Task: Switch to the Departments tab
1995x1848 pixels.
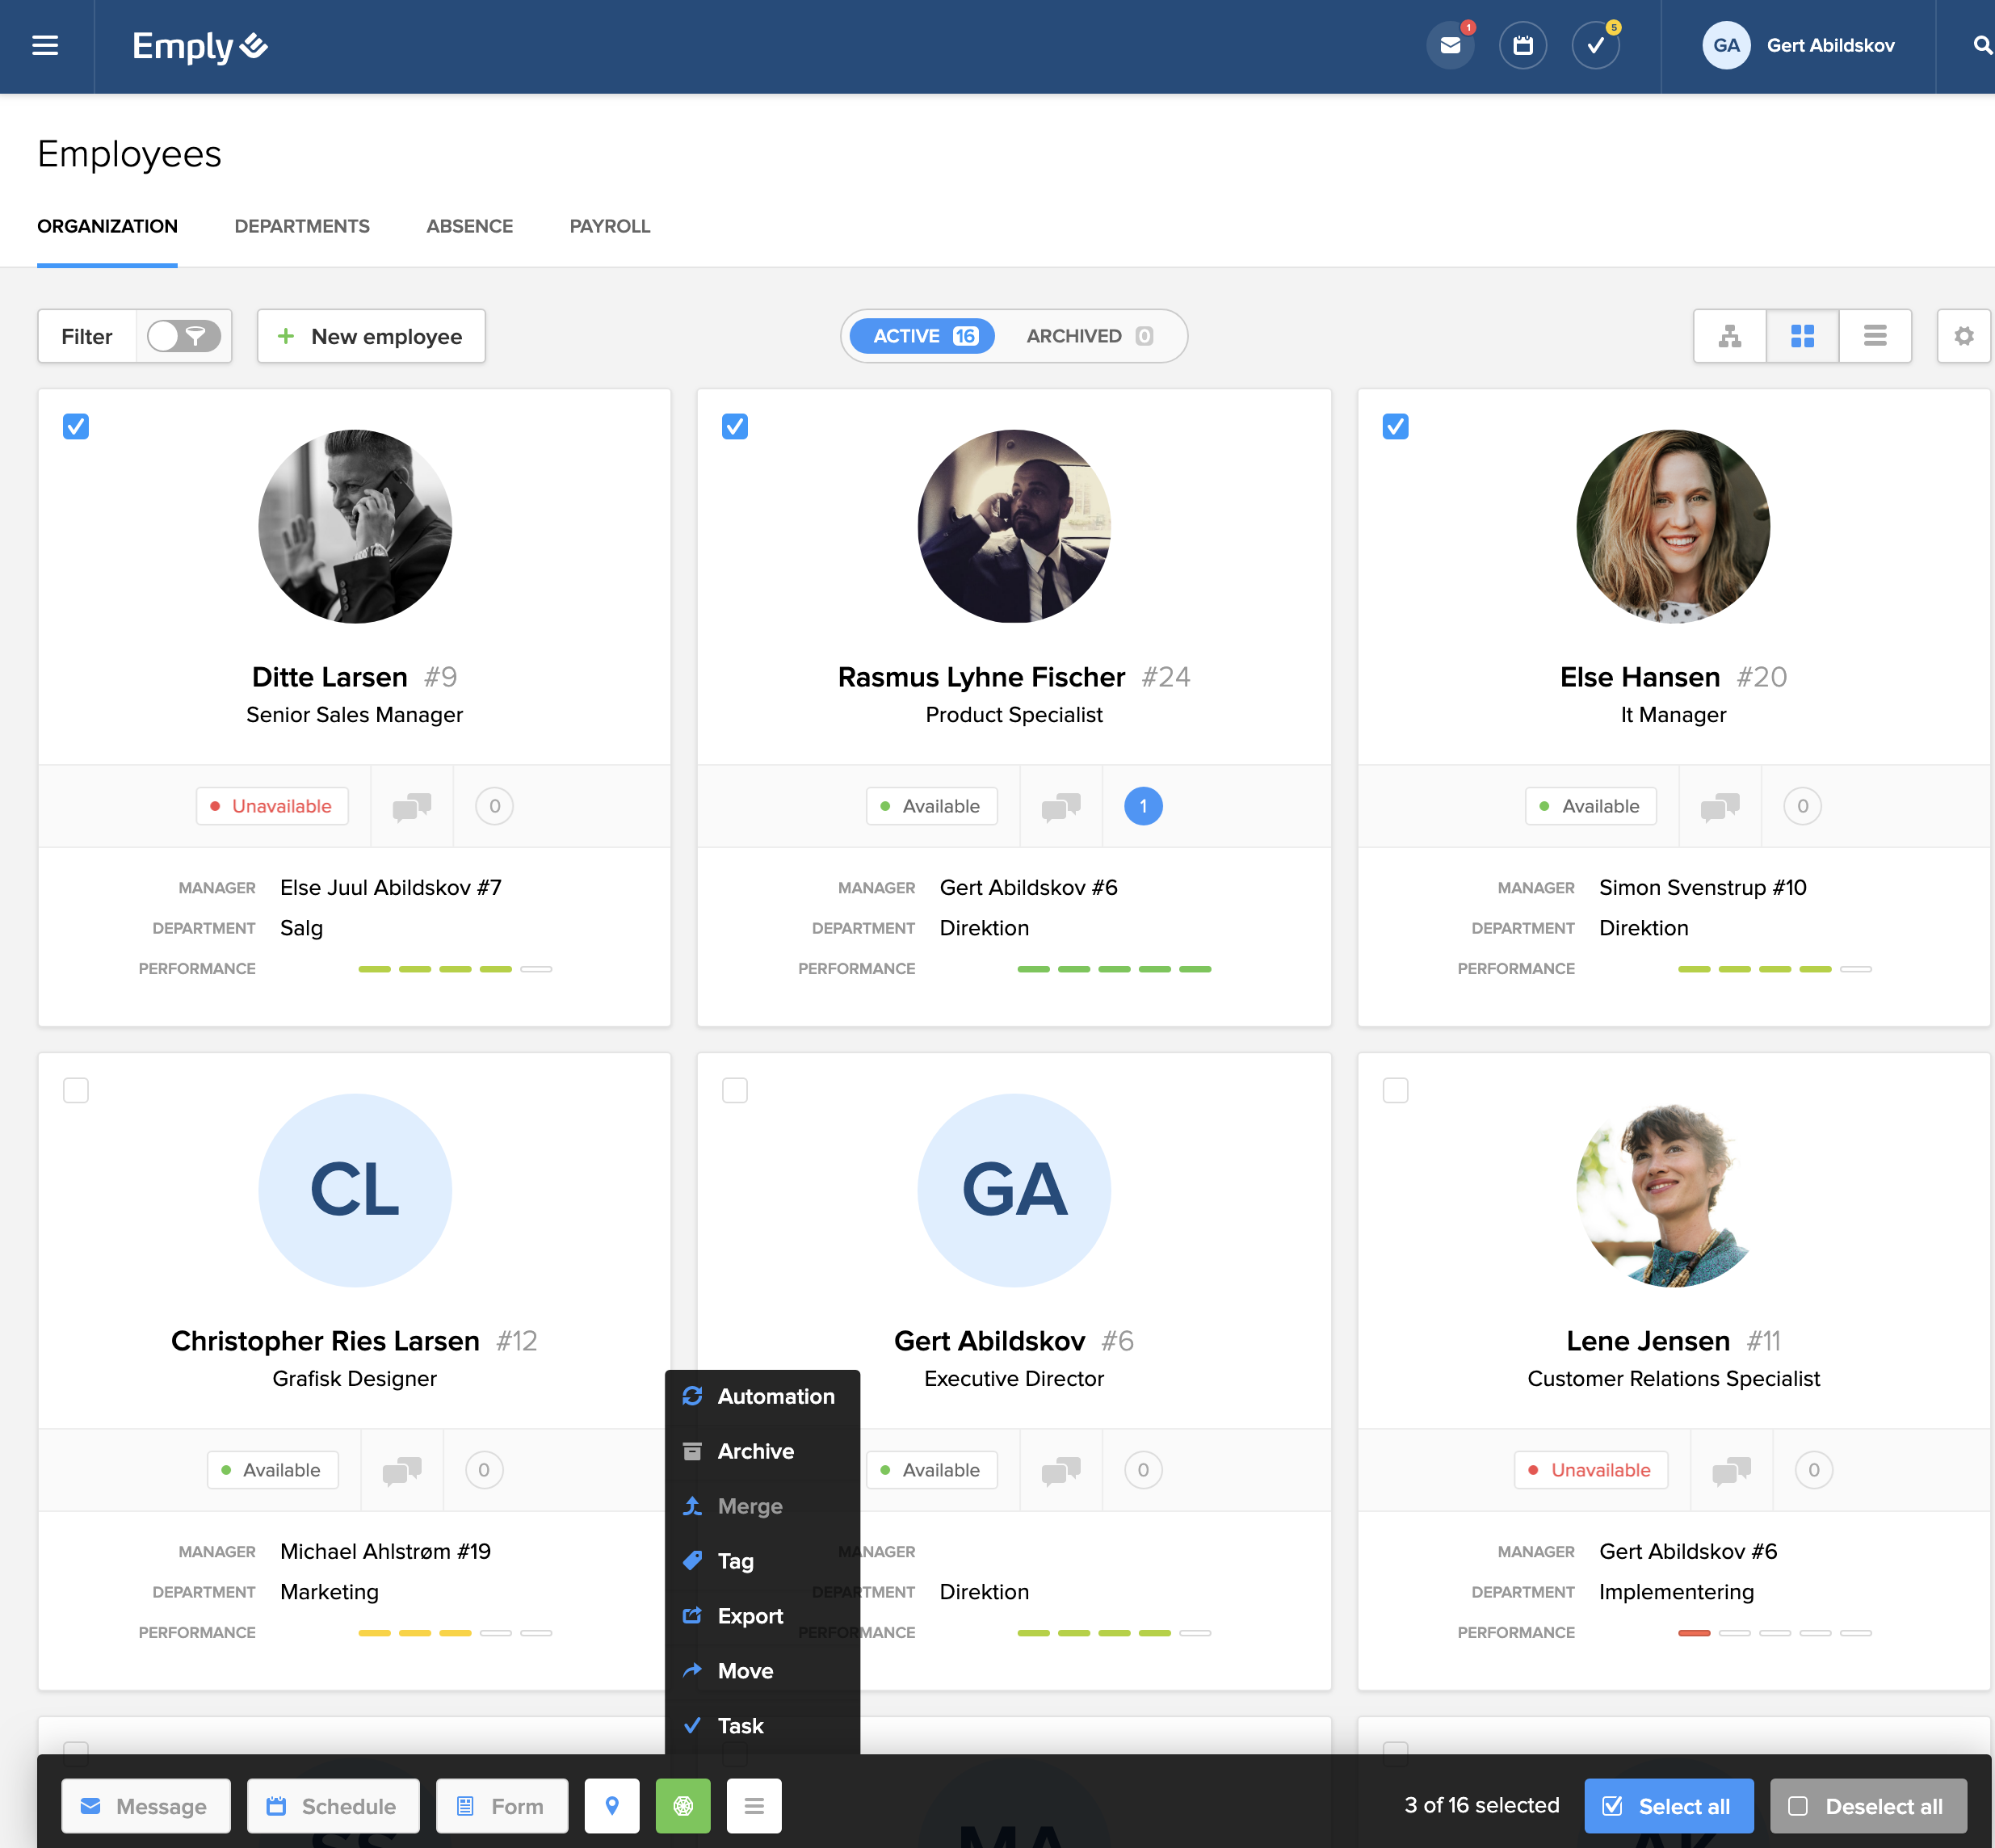Action: point(302,226)
